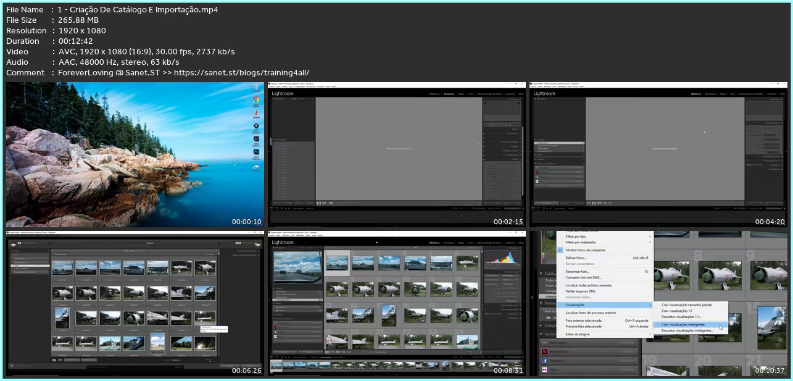
Task: Choose 'Descartar visualizações 1:1...' item
Action: (x=681, y=316)
